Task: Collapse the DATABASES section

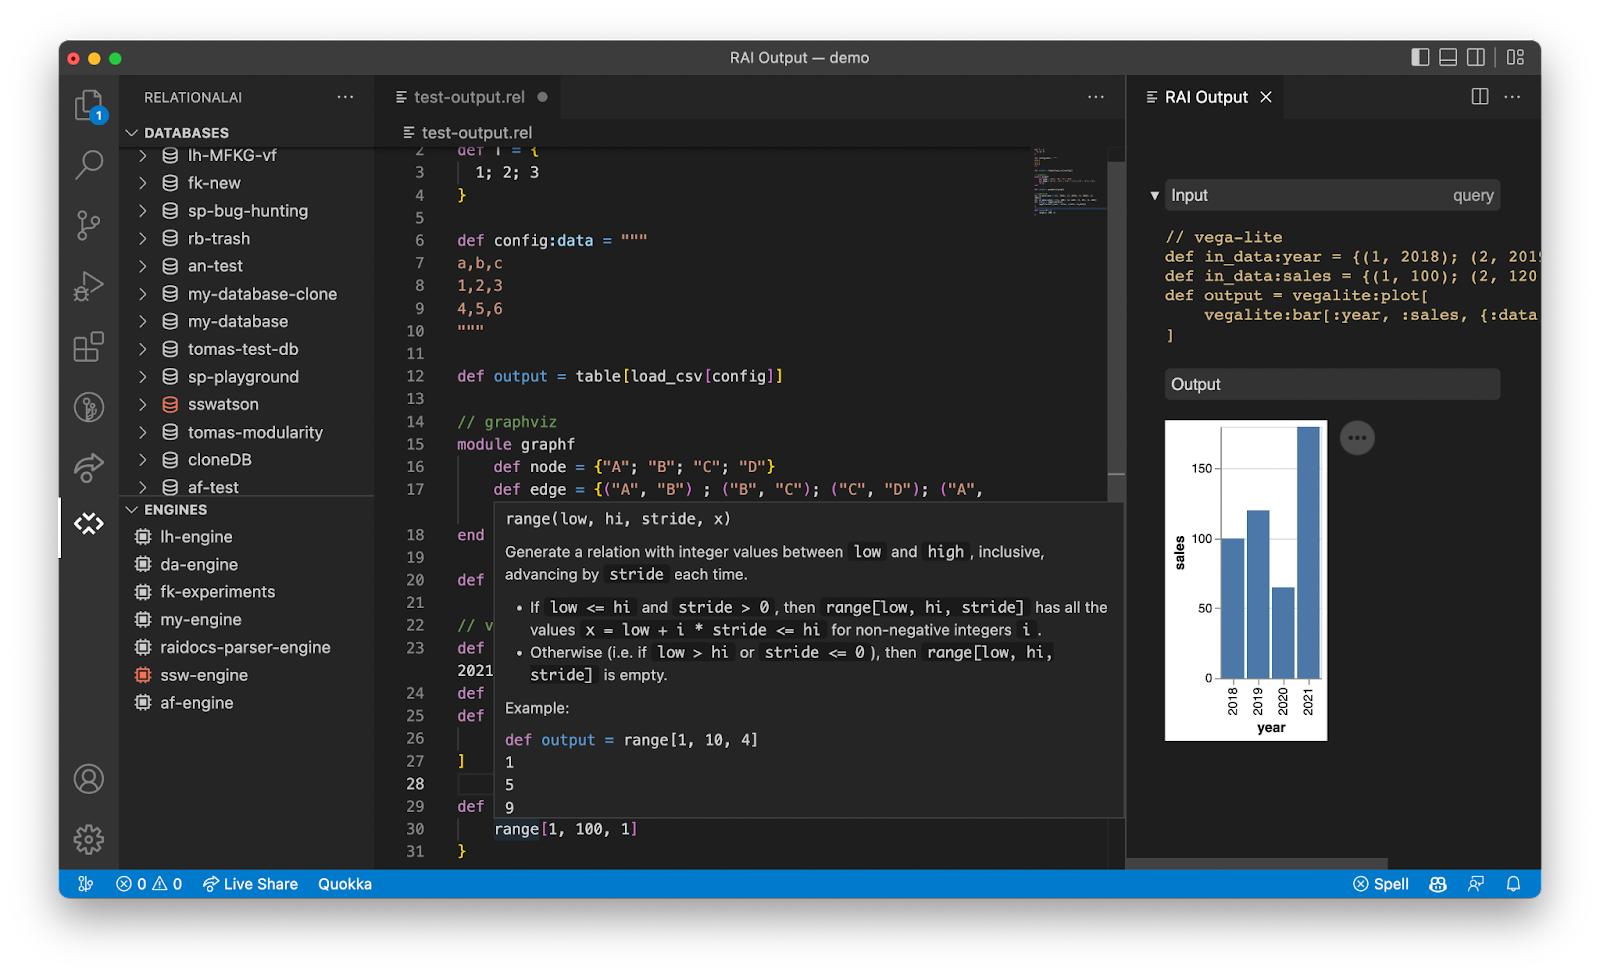Action: [131, 132]
